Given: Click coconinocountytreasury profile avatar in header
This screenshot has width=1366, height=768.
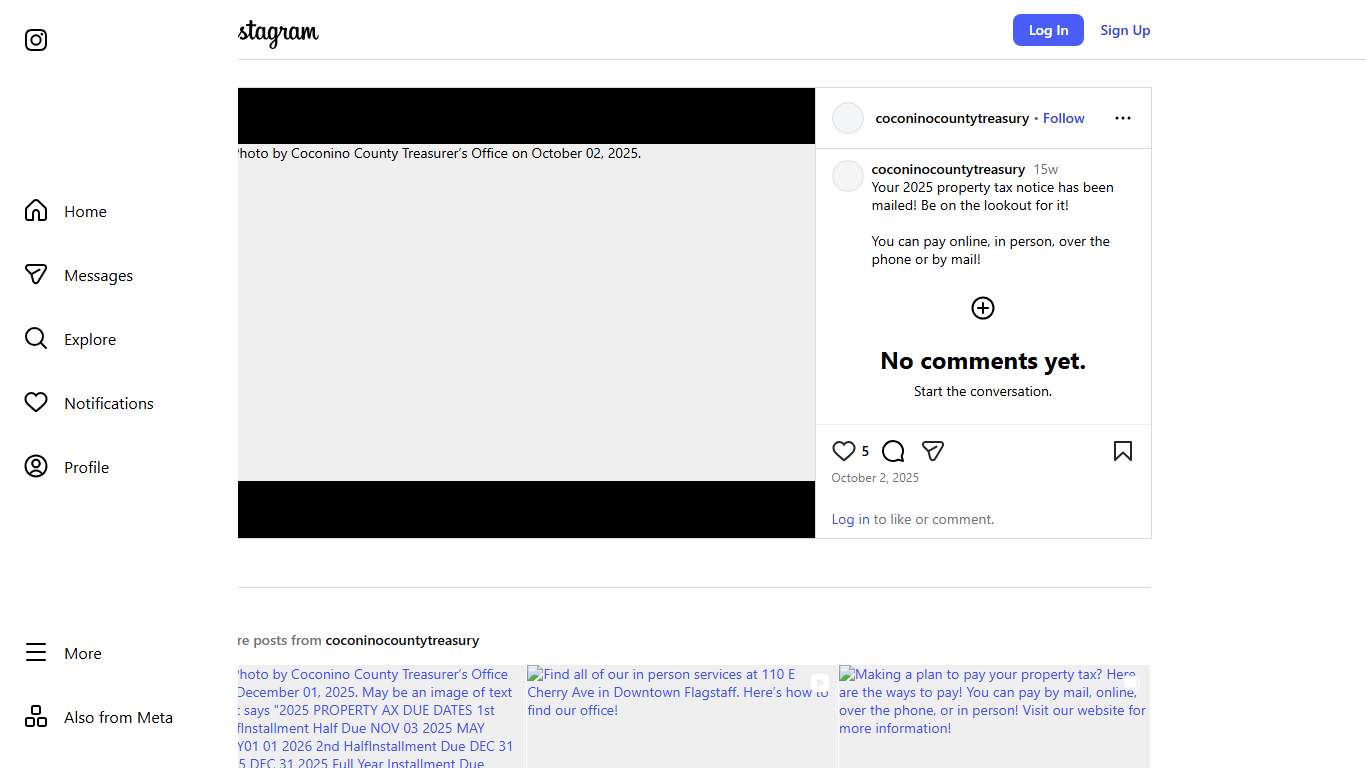Looking at the screenshot, I should [x=848, y=118].
